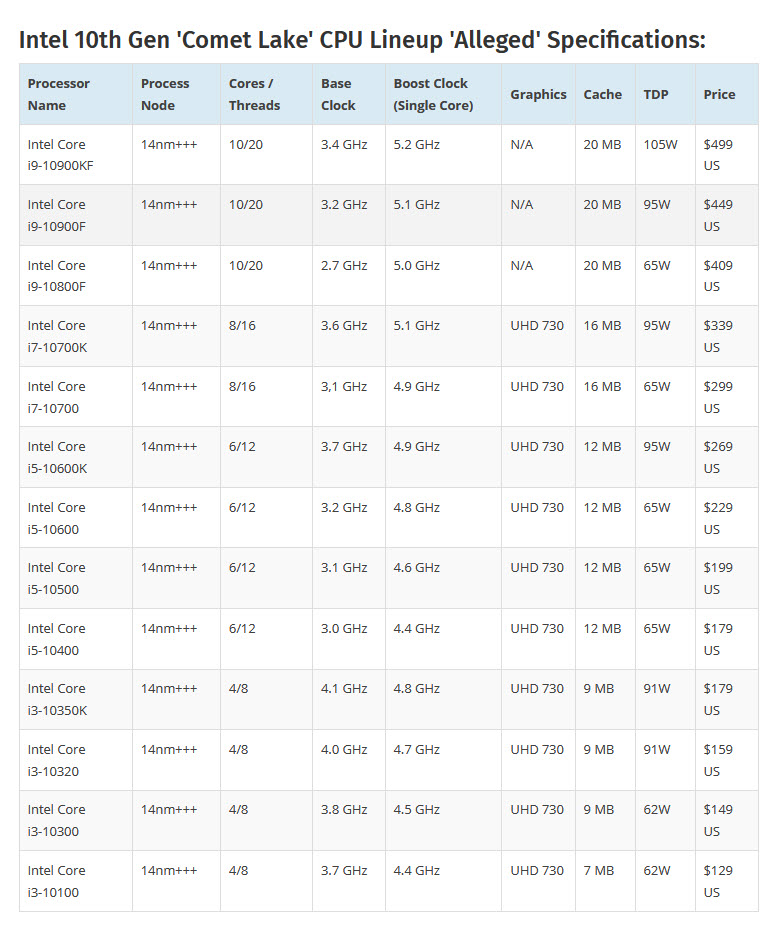Click the page heading about Comet Lake lineup
This screenshot has height=931, width=776.
coord(362,40)
